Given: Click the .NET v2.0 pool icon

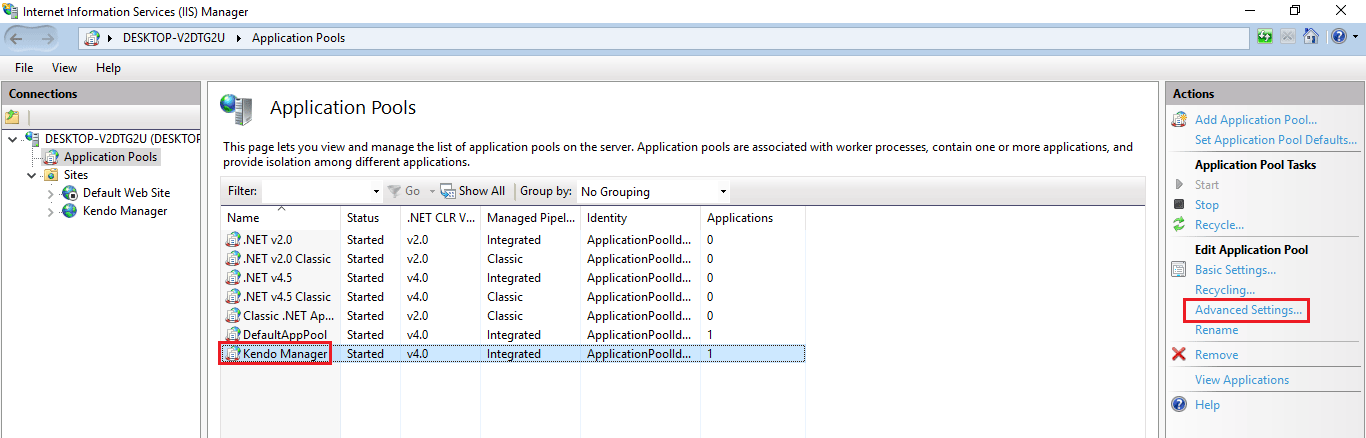Looking at the screenshot, I should [233, 240].
